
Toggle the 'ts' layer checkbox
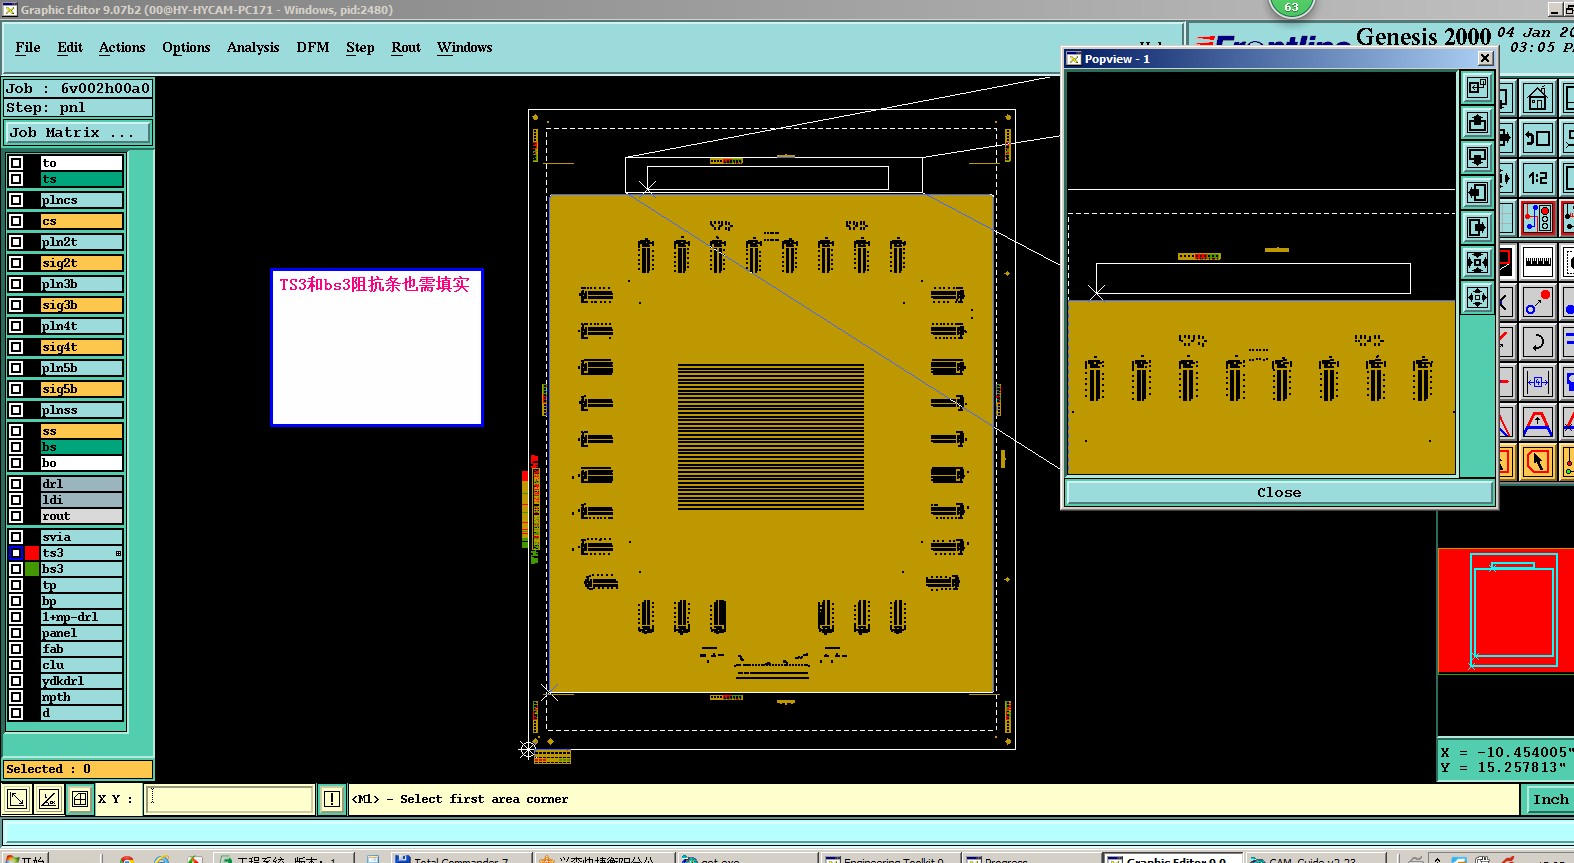tap(16, 179)
